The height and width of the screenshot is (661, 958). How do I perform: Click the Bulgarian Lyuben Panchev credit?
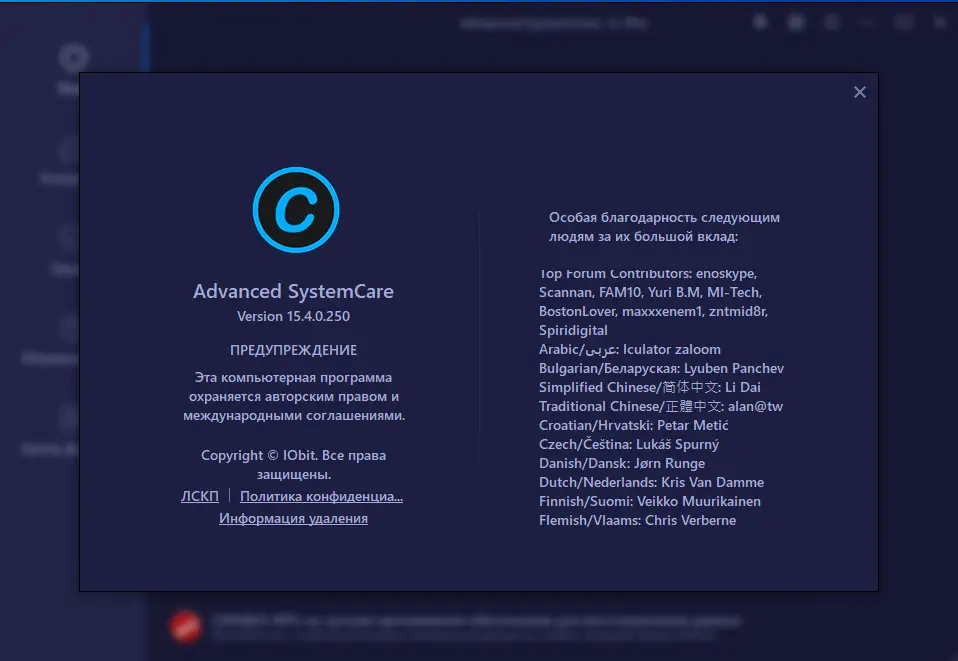point(661,368)
